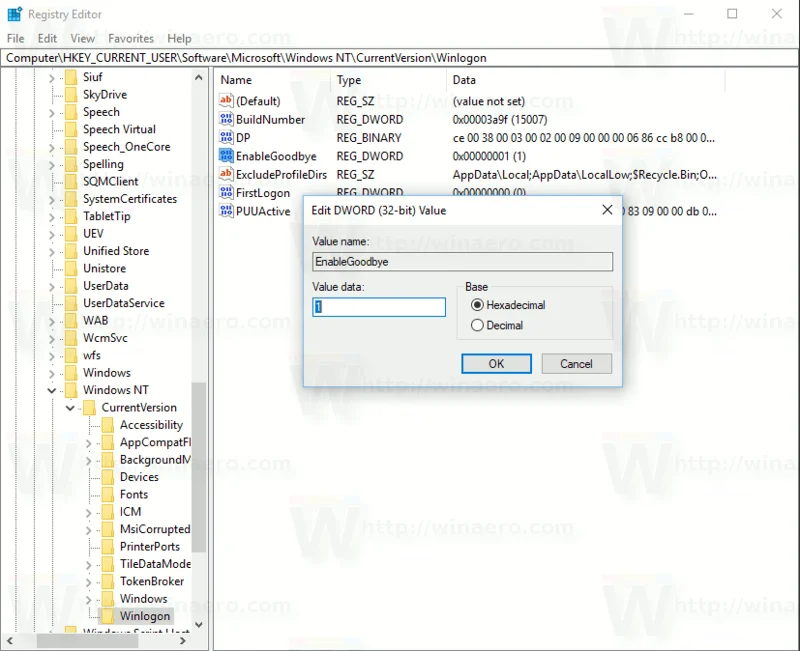
Task: Click the Speech folder icon
Action: (72, 112)
